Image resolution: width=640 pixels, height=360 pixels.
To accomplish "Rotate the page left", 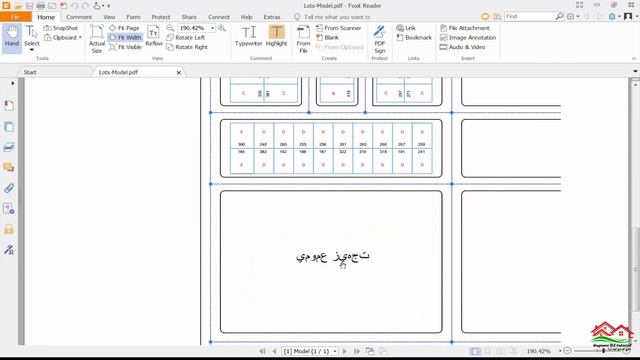I will coord(186,38).
